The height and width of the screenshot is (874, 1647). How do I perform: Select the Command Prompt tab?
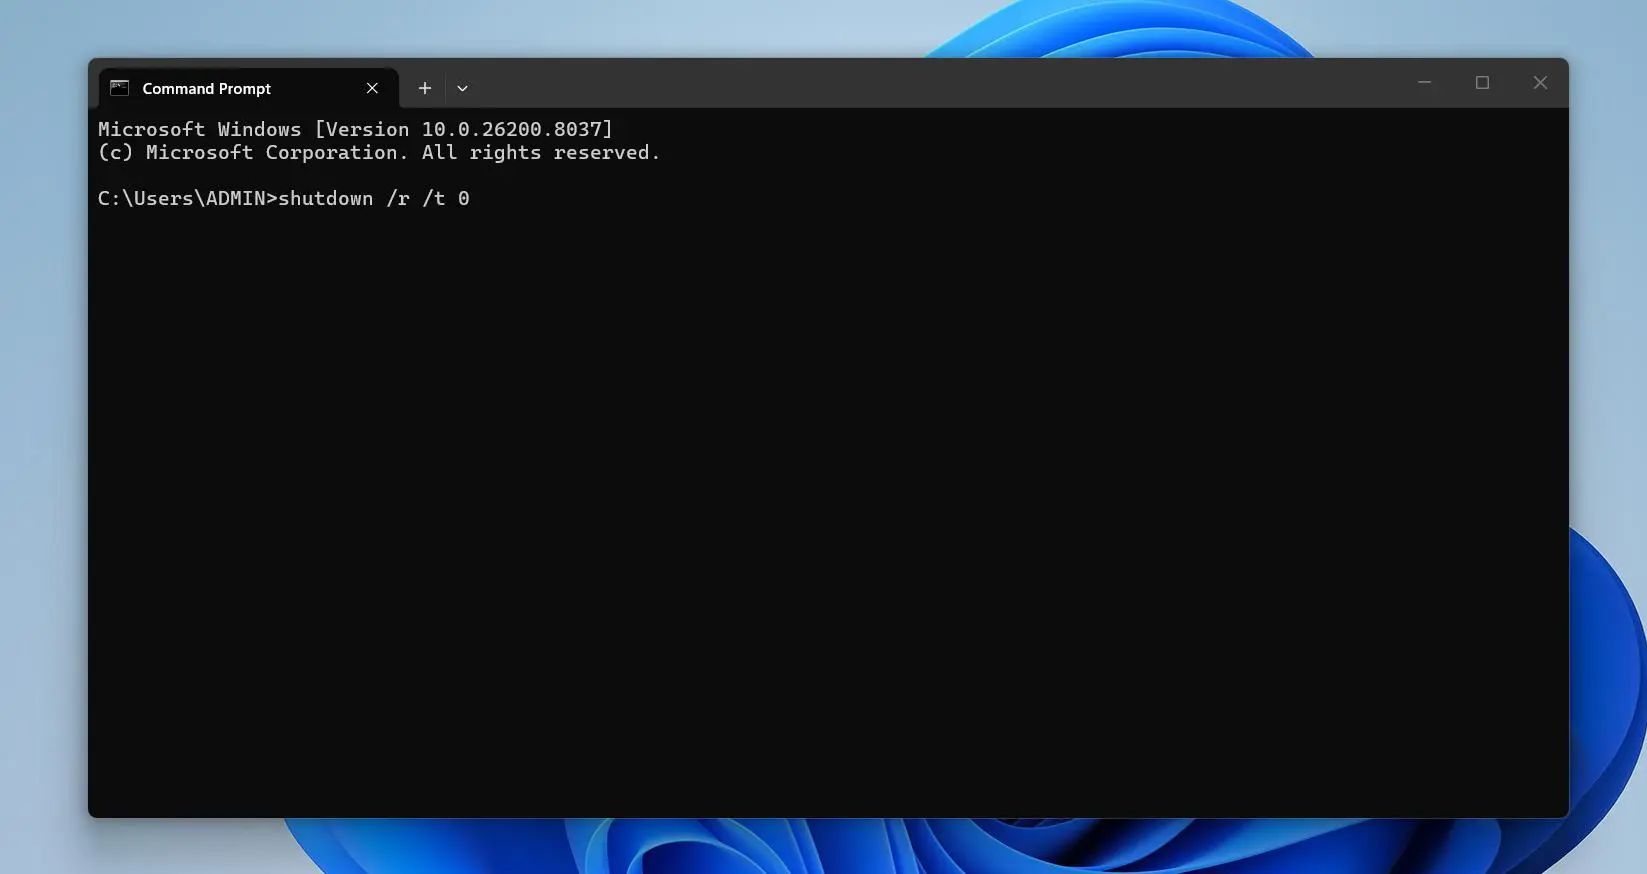pos(248,88)
